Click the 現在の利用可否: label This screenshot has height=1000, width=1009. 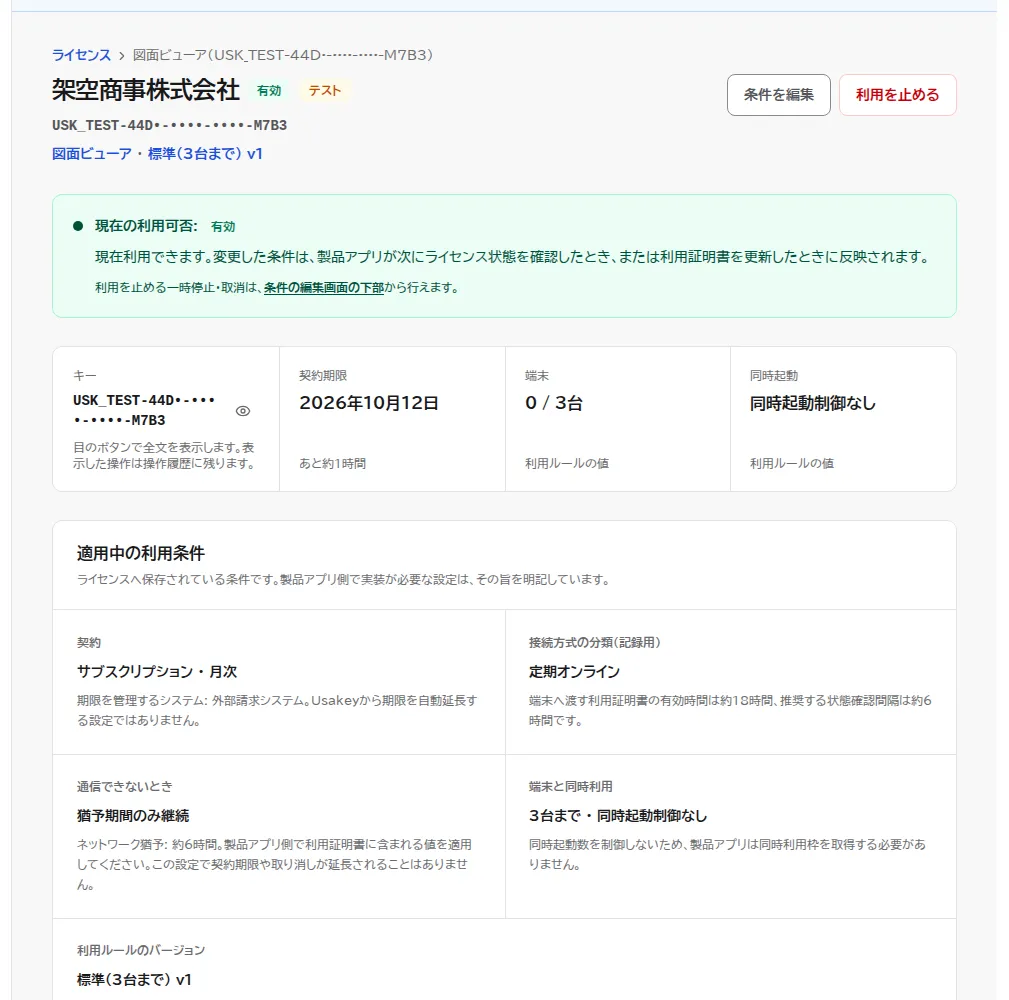[146, 226]
